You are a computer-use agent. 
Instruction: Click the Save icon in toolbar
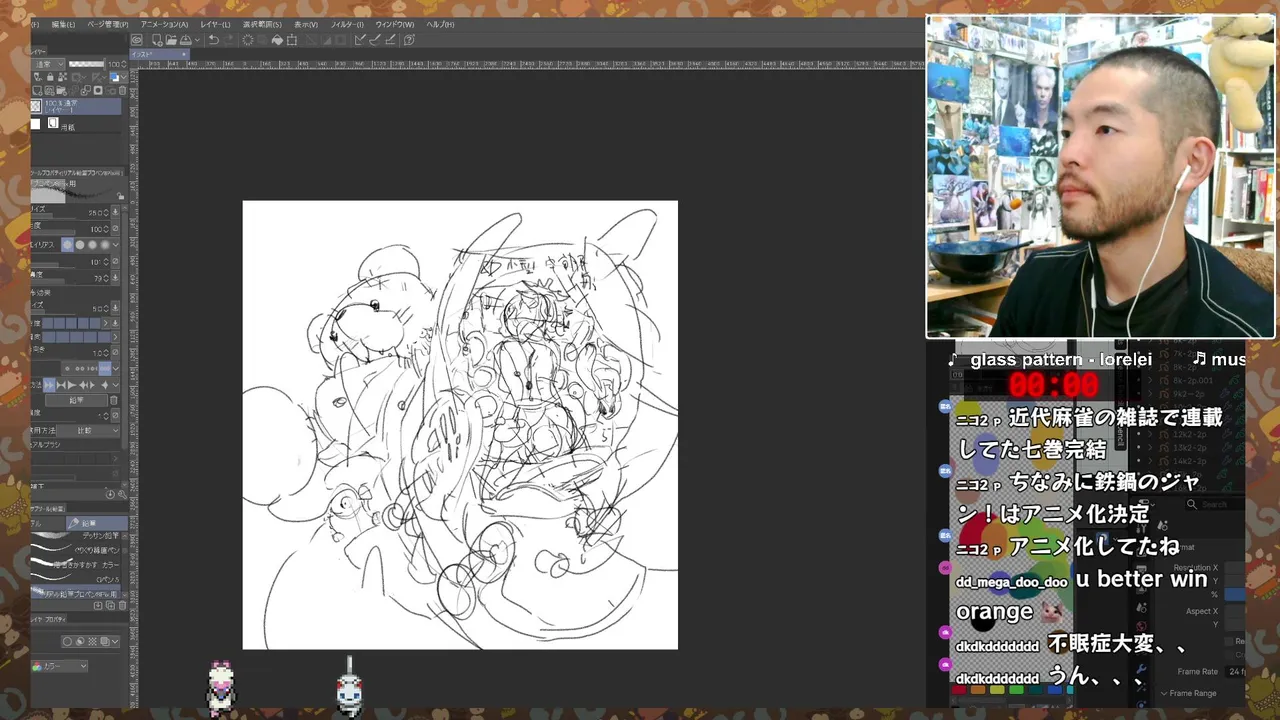click(x=186, y=40)
